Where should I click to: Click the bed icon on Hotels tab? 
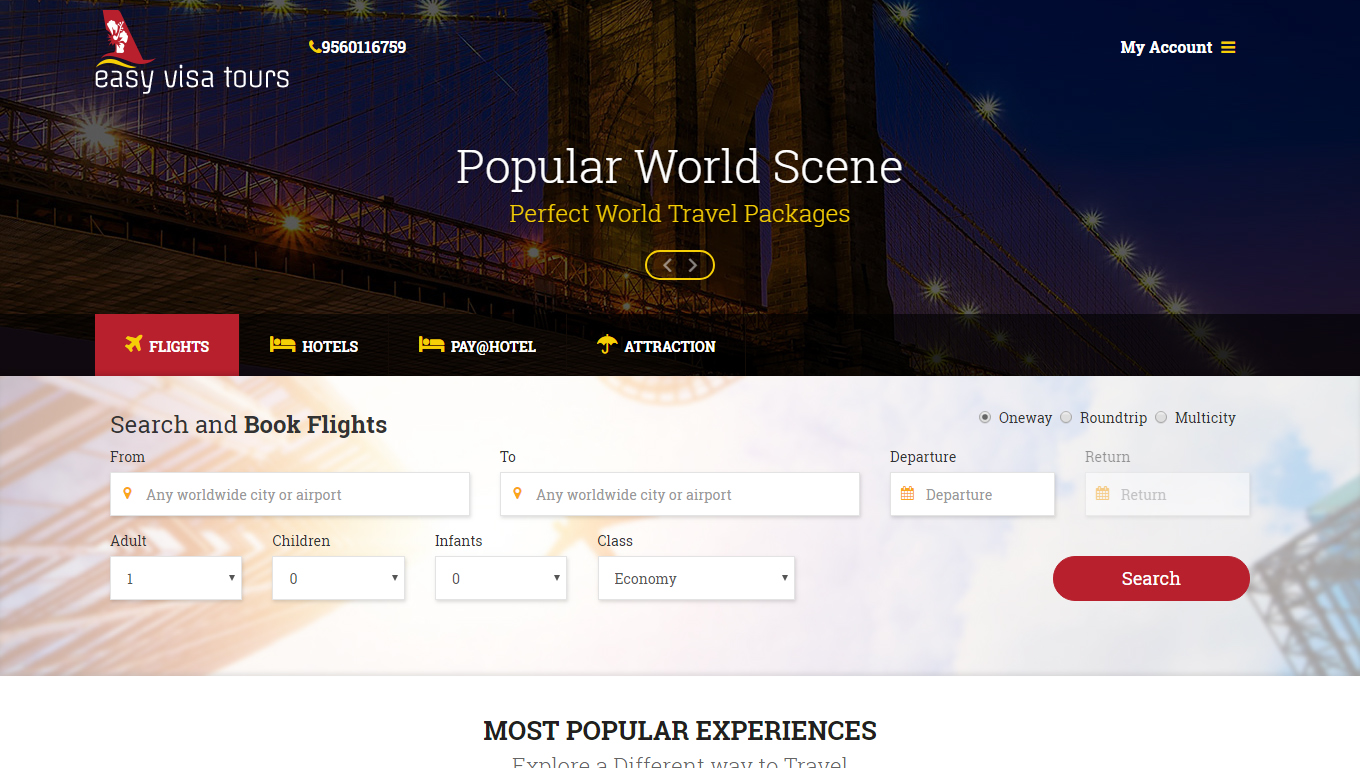click(x=282, y=344)
